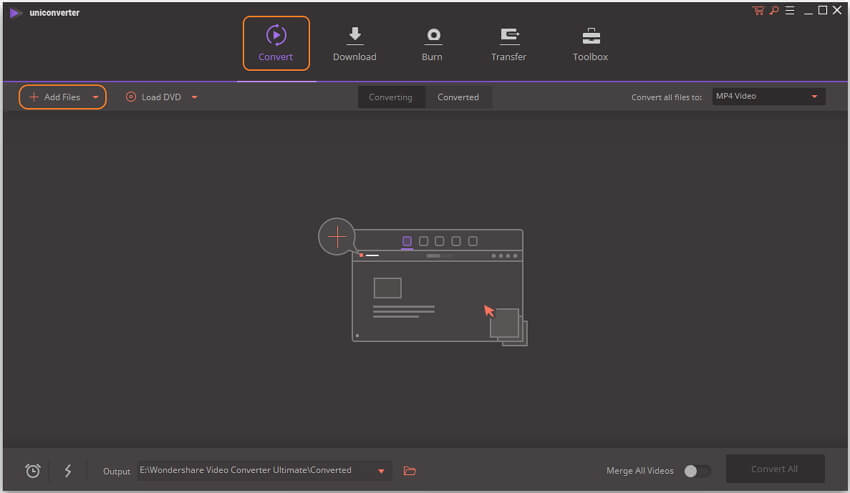Click the big plus add-file circle

point(337,236)
